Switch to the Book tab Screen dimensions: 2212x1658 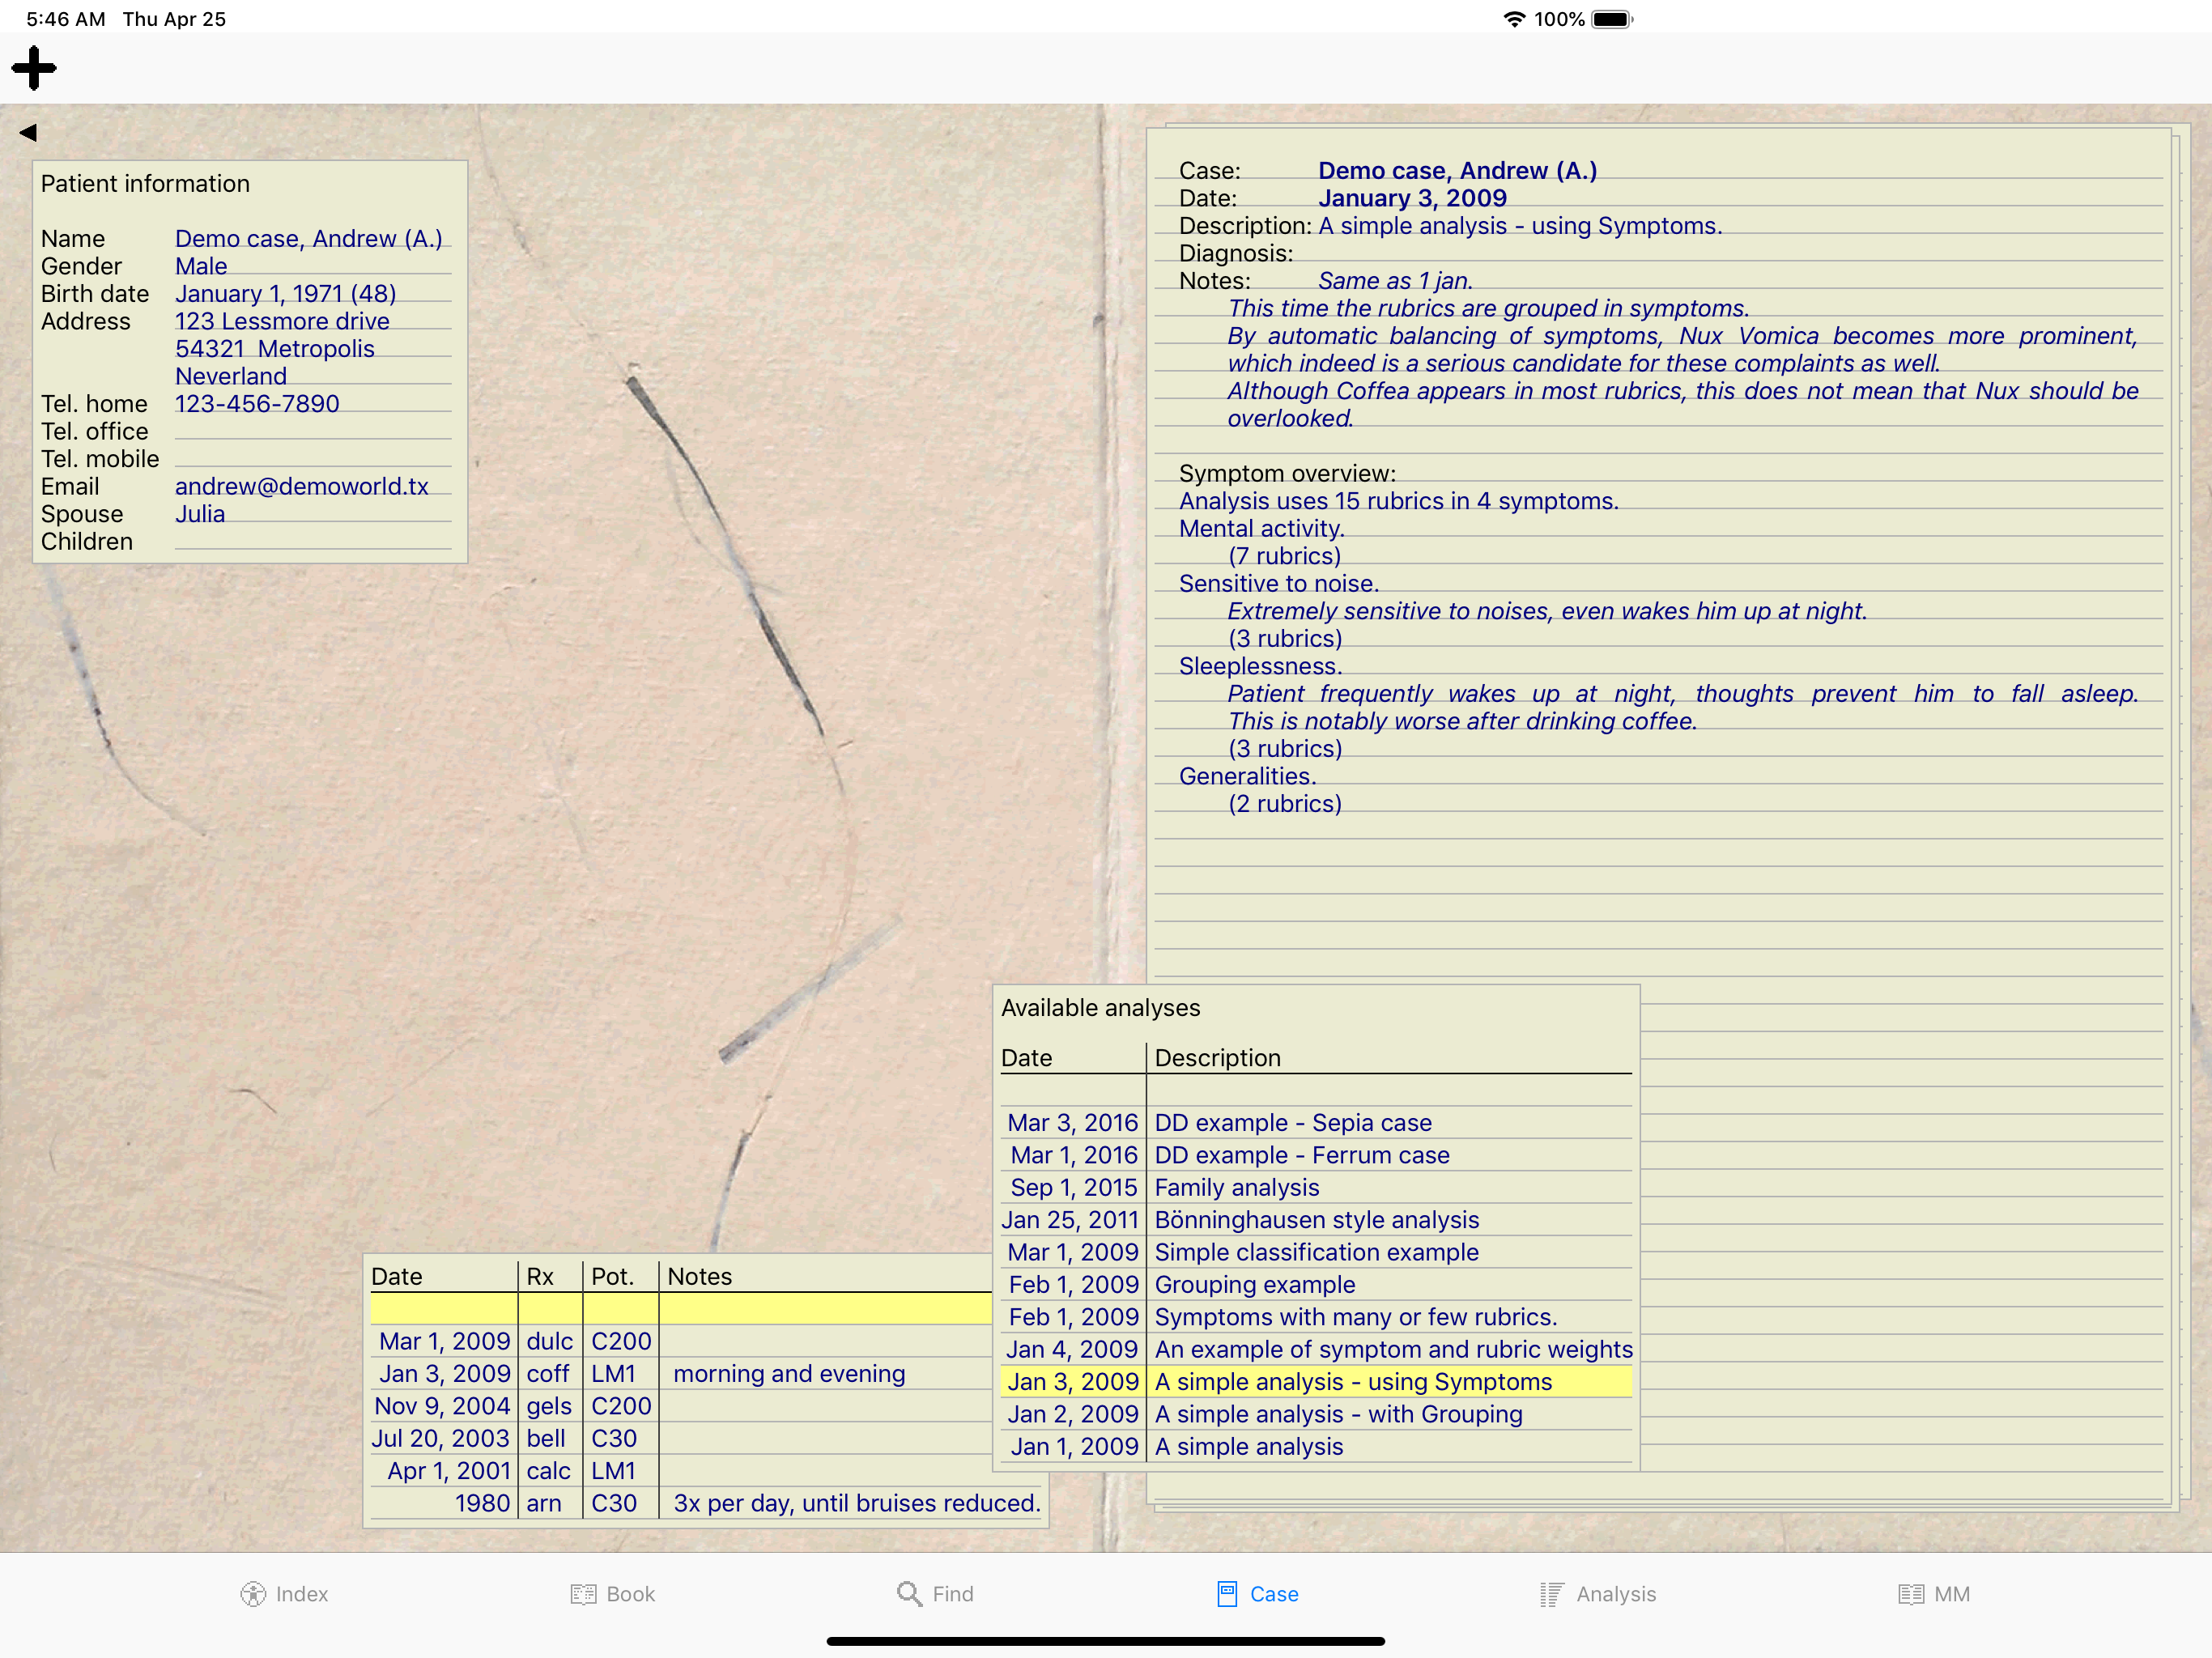pos(613,1594)
